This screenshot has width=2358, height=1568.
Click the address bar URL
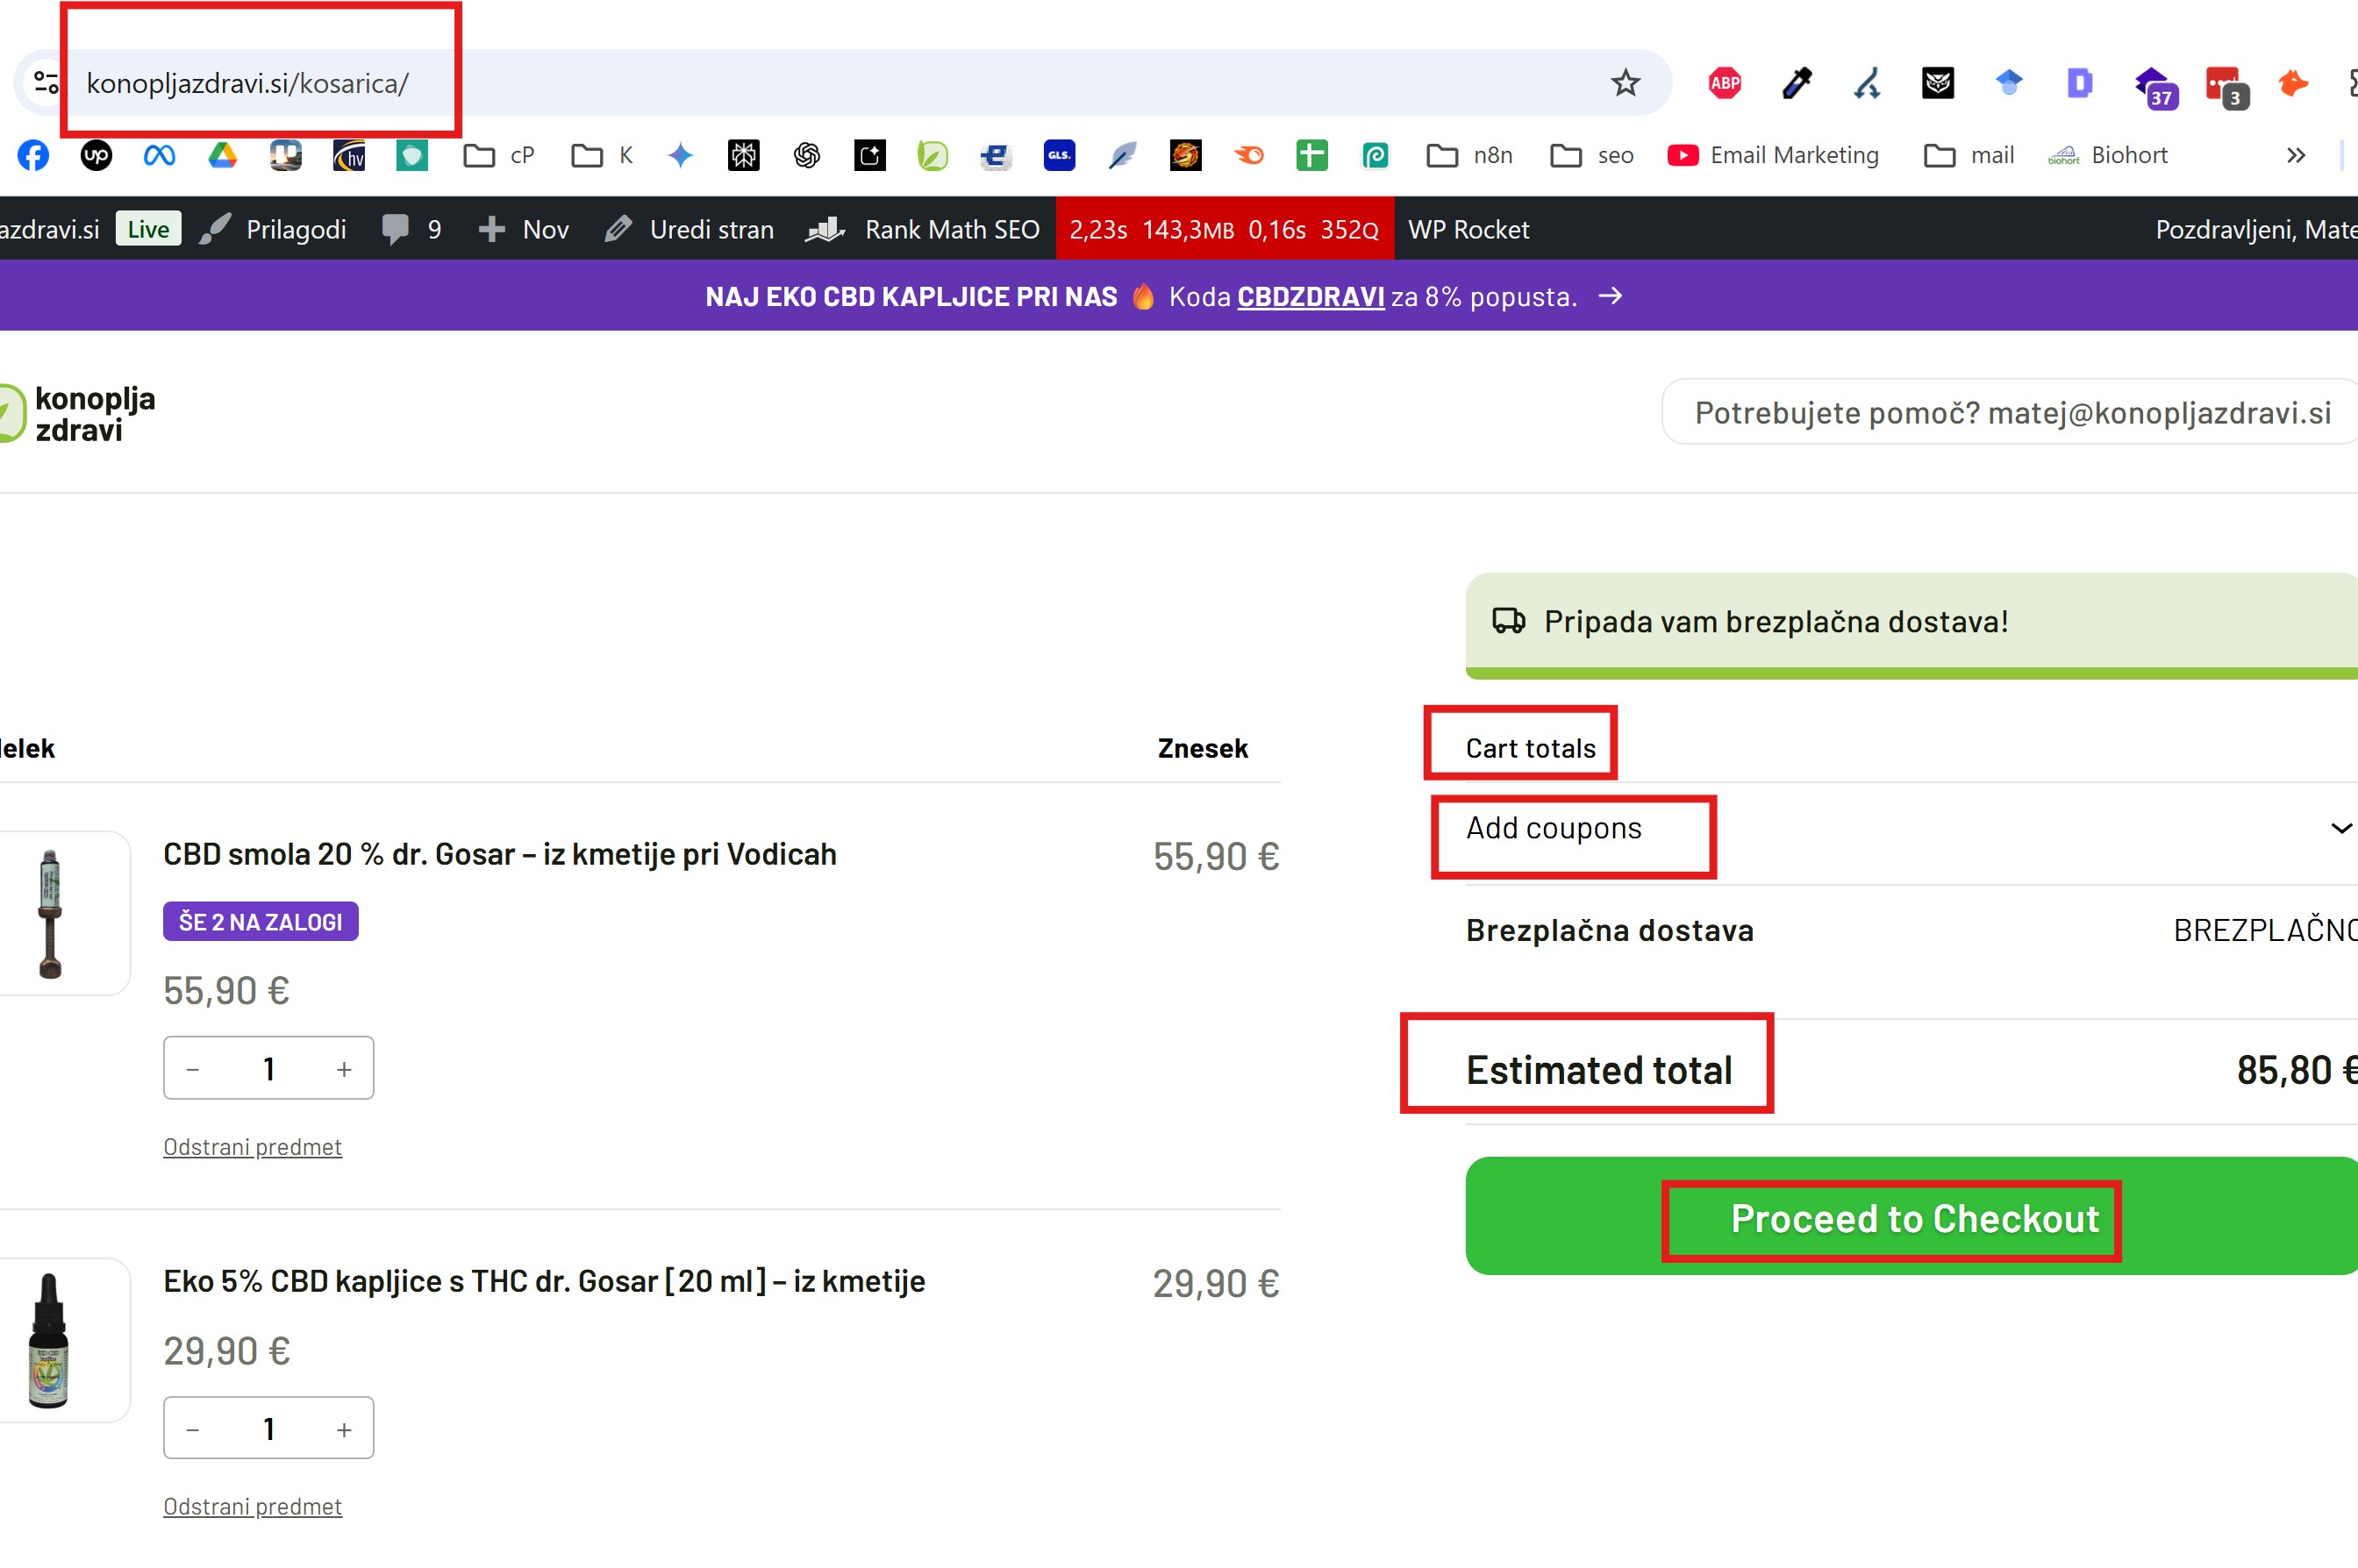(x=247, y=83)
